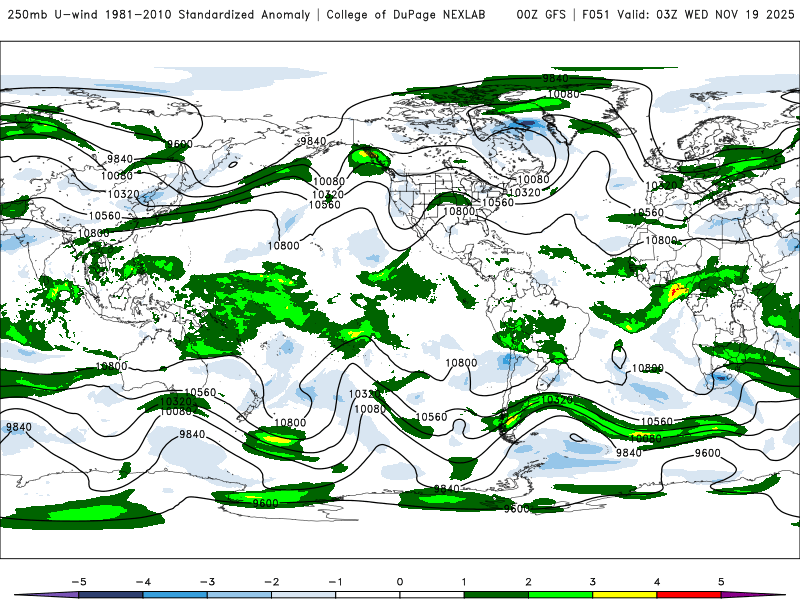Select the red 4 to 5 colorbar segment

689,595
